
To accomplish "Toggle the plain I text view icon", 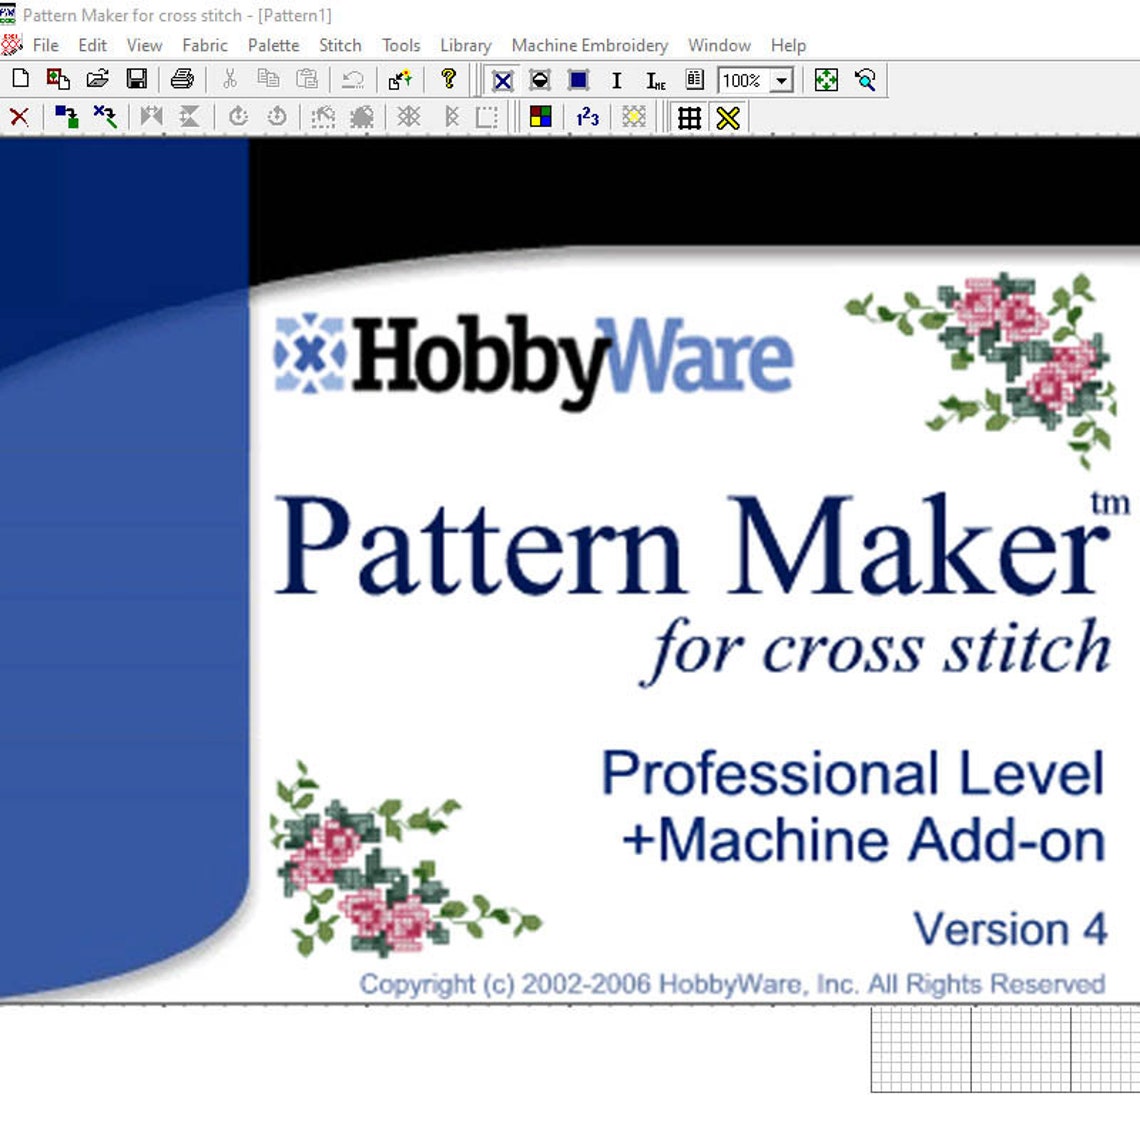I will point(617,80).
